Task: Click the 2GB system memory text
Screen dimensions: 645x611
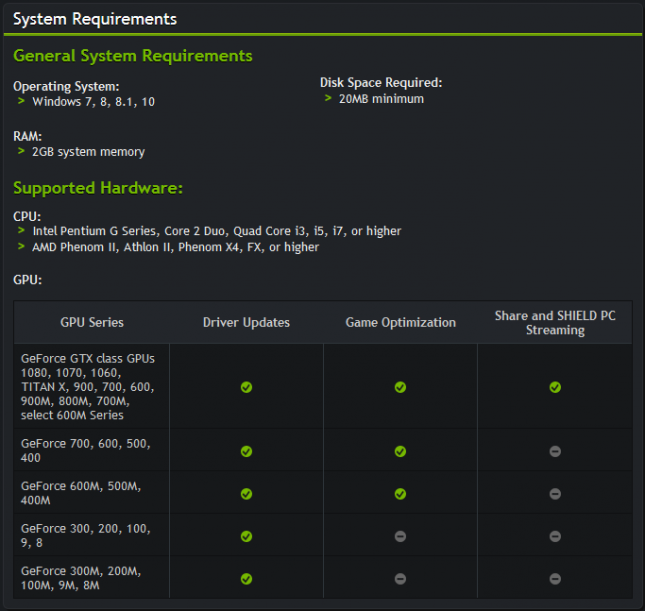Action: click(x=88, y=152)
